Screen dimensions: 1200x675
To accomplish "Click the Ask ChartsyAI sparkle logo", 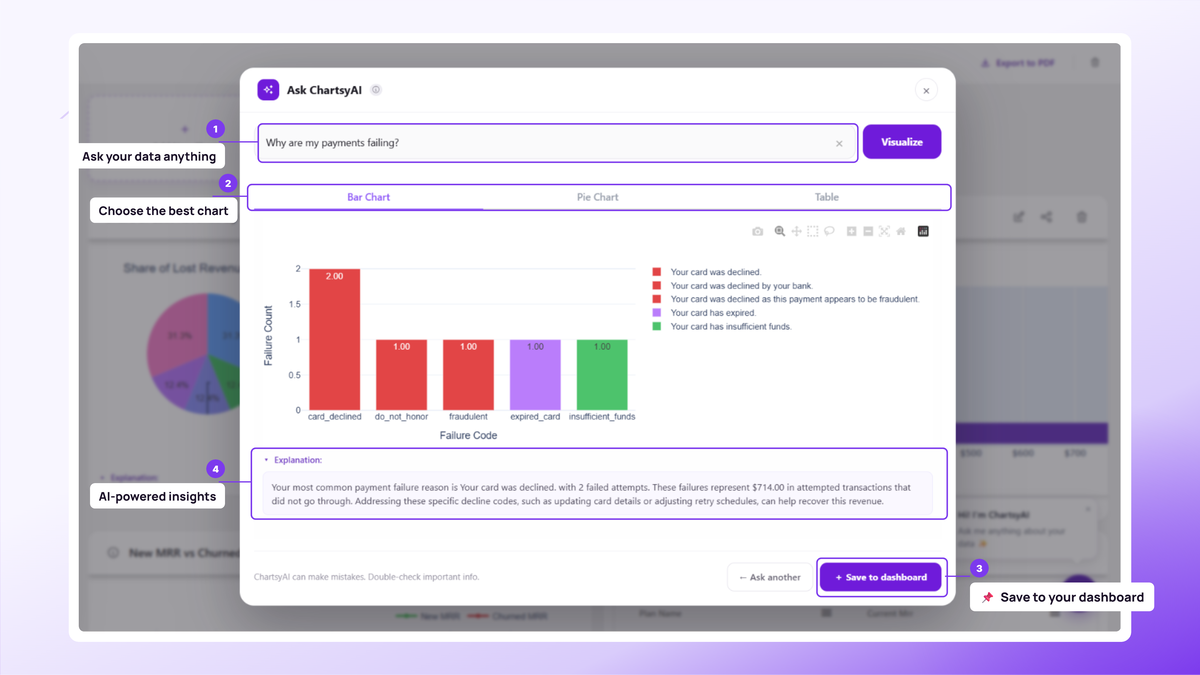I will tap(268, 90).
